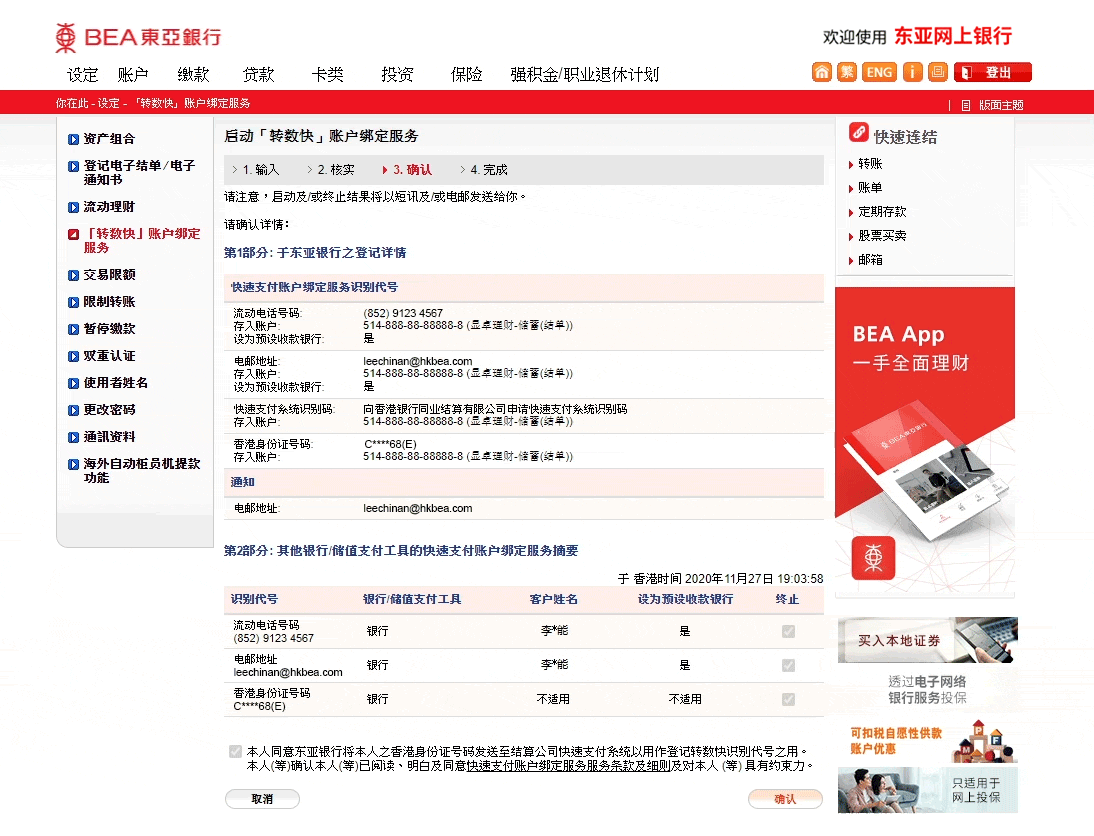Image resolution: width=1094 pixels, height=836 pixels.
Task: Open 登记电子结单/电子通知书 in sidebar
Action: pos(140,172)
